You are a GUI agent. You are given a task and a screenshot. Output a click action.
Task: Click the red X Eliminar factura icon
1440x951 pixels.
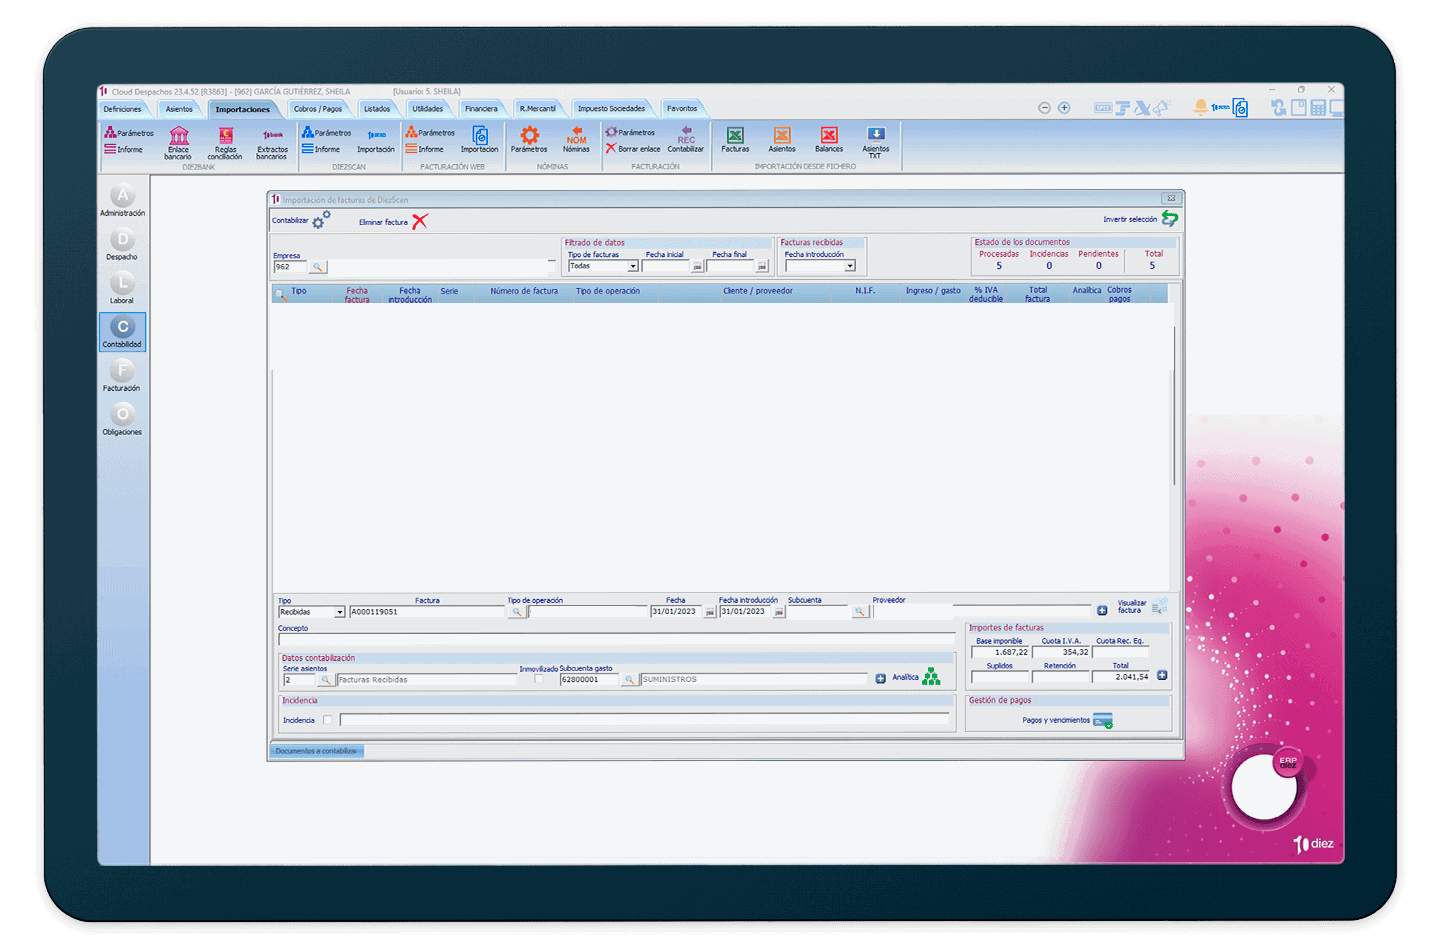click(420, 222)
